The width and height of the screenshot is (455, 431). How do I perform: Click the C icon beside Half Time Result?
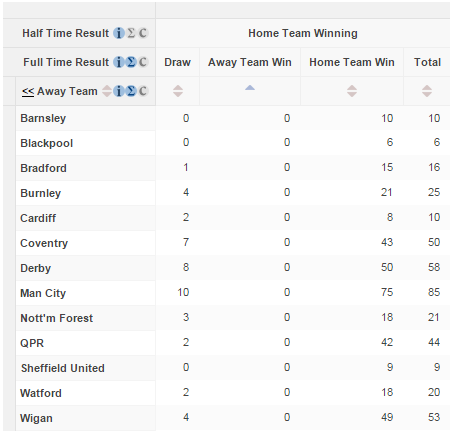point(143,33)
